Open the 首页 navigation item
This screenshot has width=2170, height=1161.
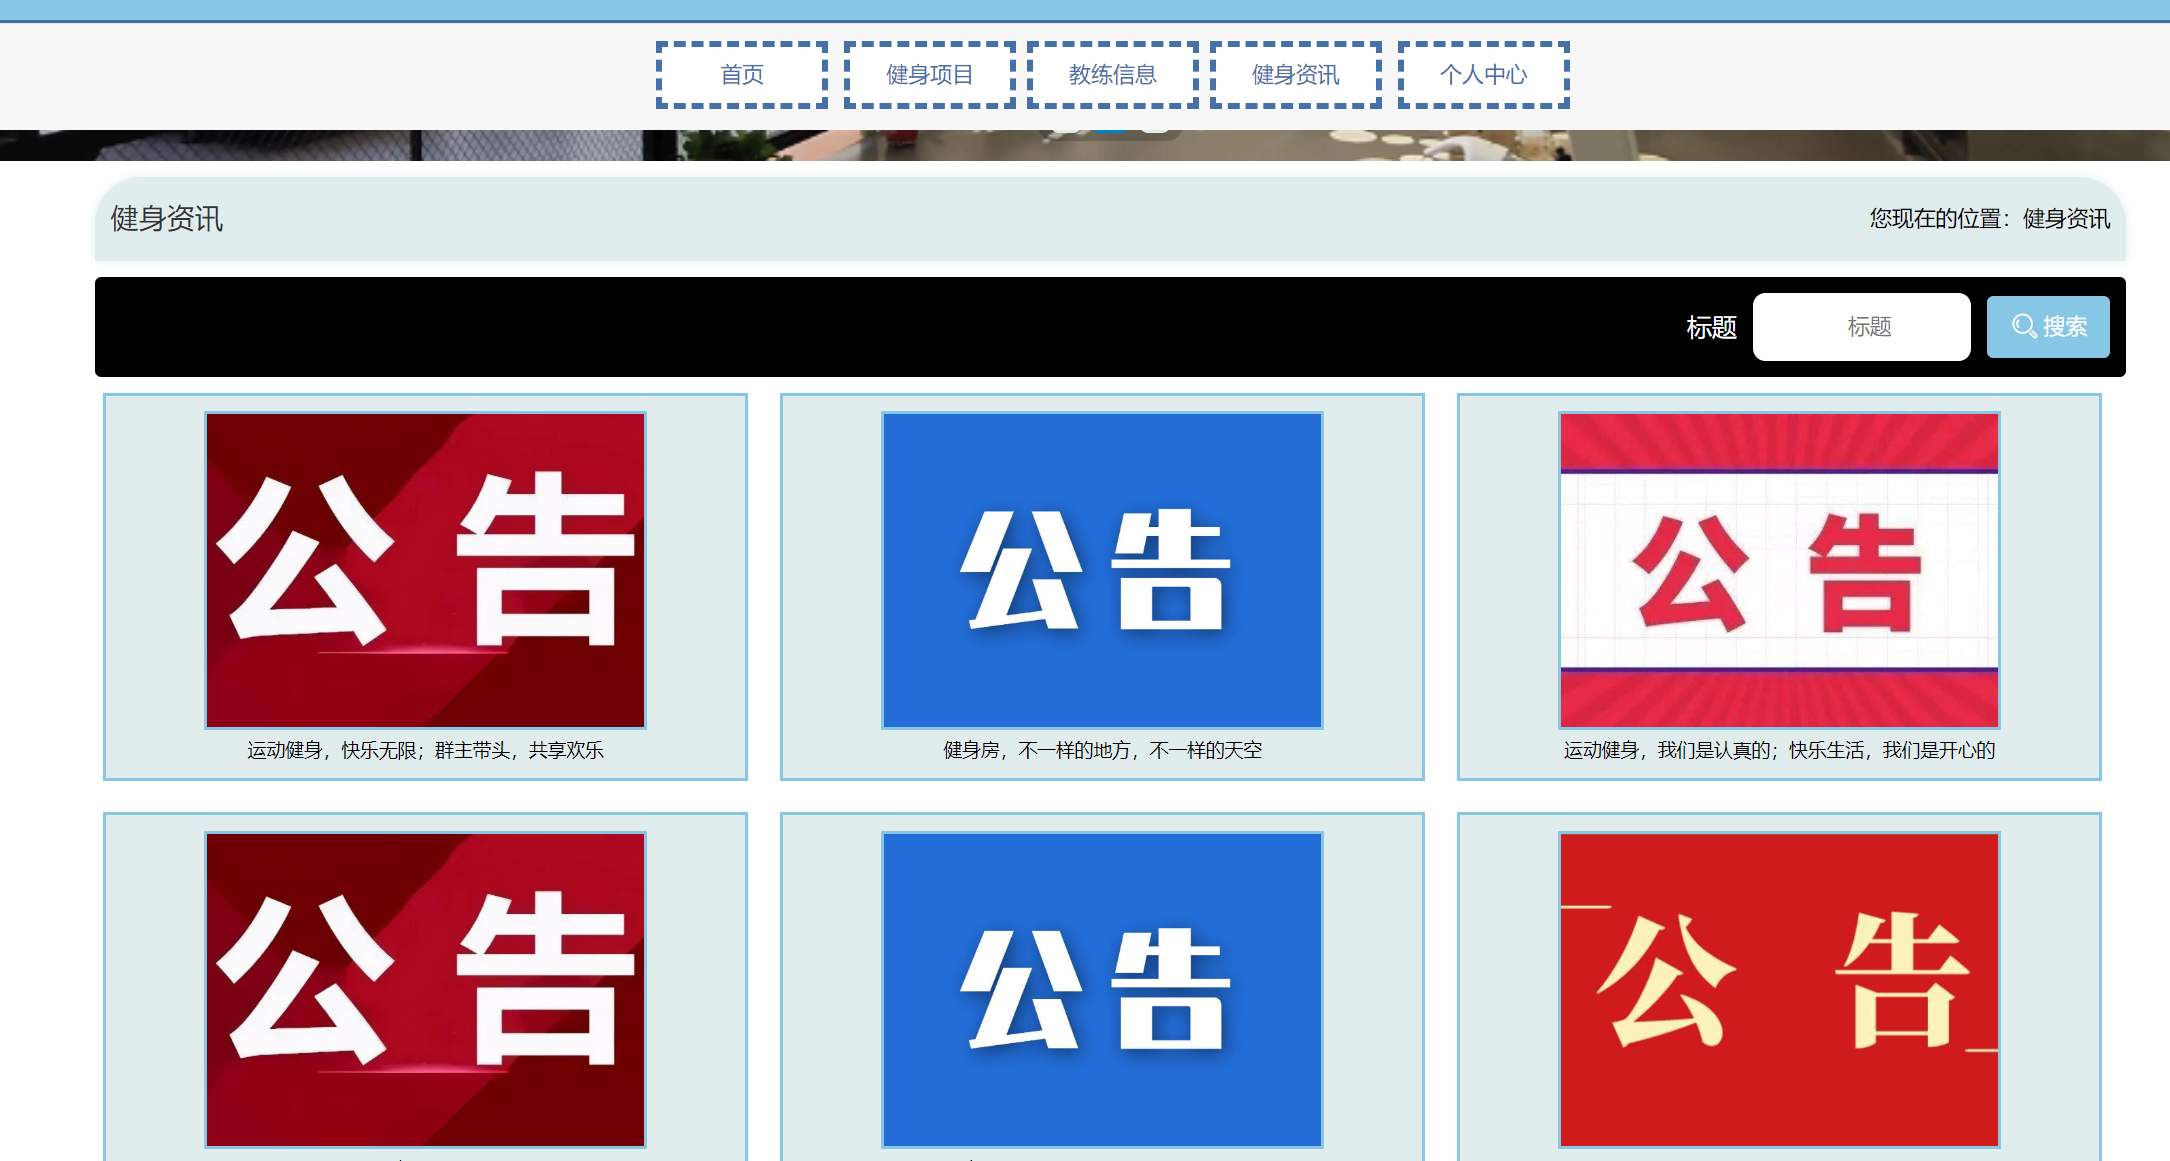point(740,74)
